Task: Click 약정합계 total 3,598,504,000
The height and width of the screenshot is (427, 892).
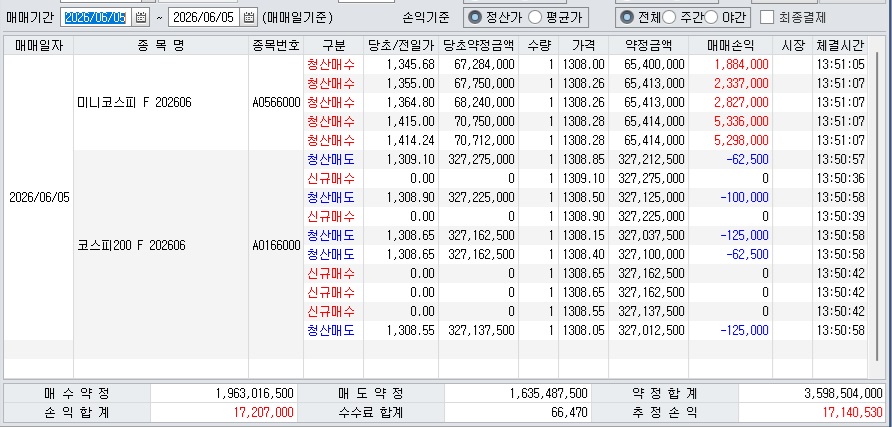Action: click(844, 393)
